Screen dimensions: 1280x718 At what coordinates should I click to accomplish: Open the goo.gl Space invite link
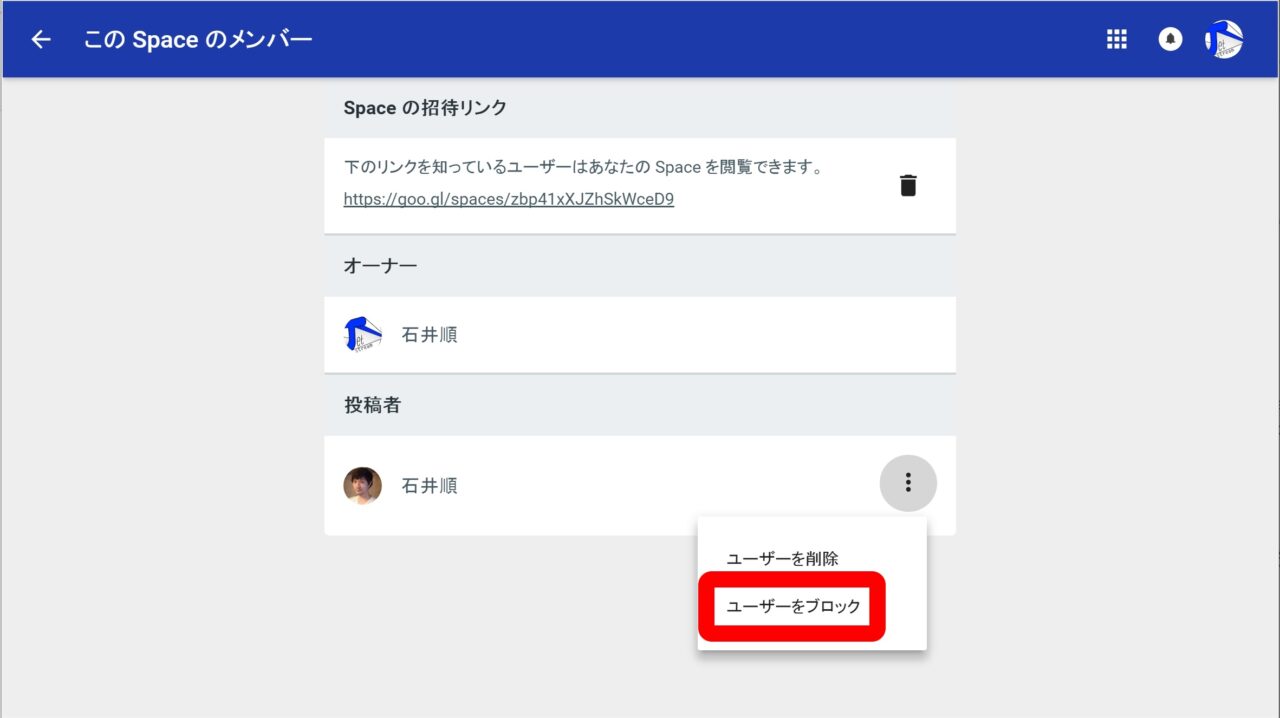(x=508, y=199)
